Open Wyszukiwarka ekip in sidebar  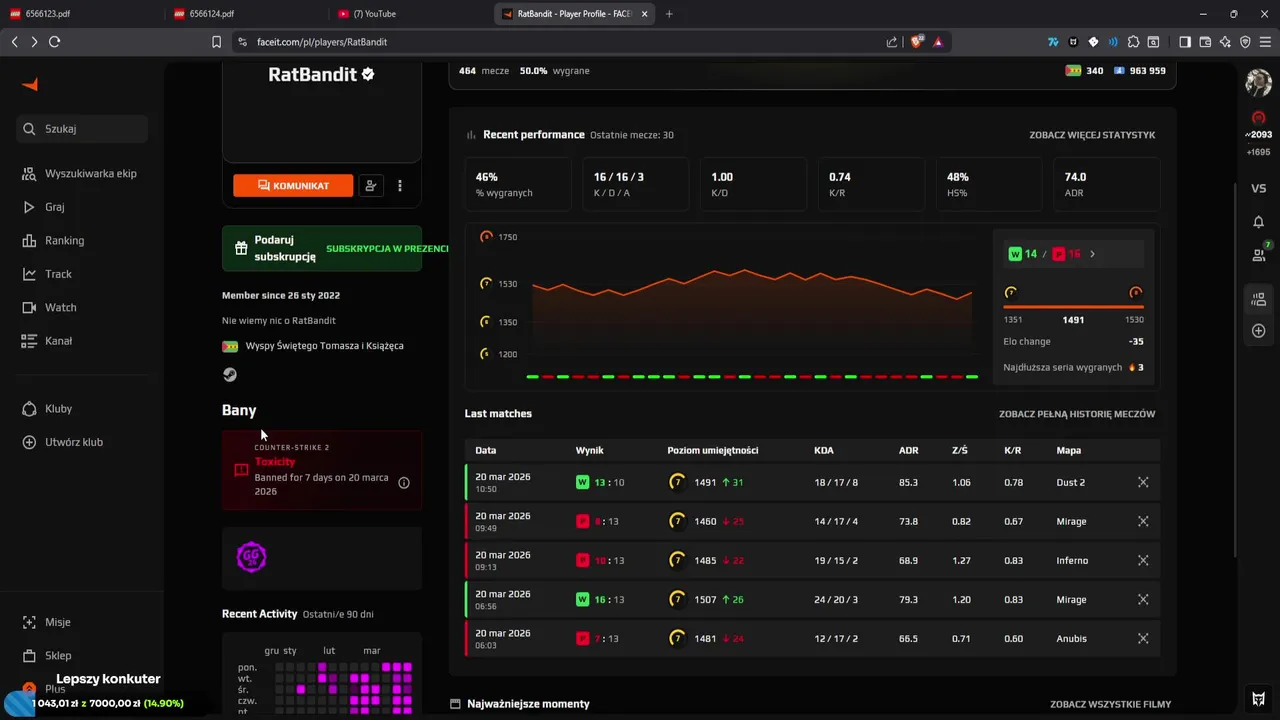point(79,174)
